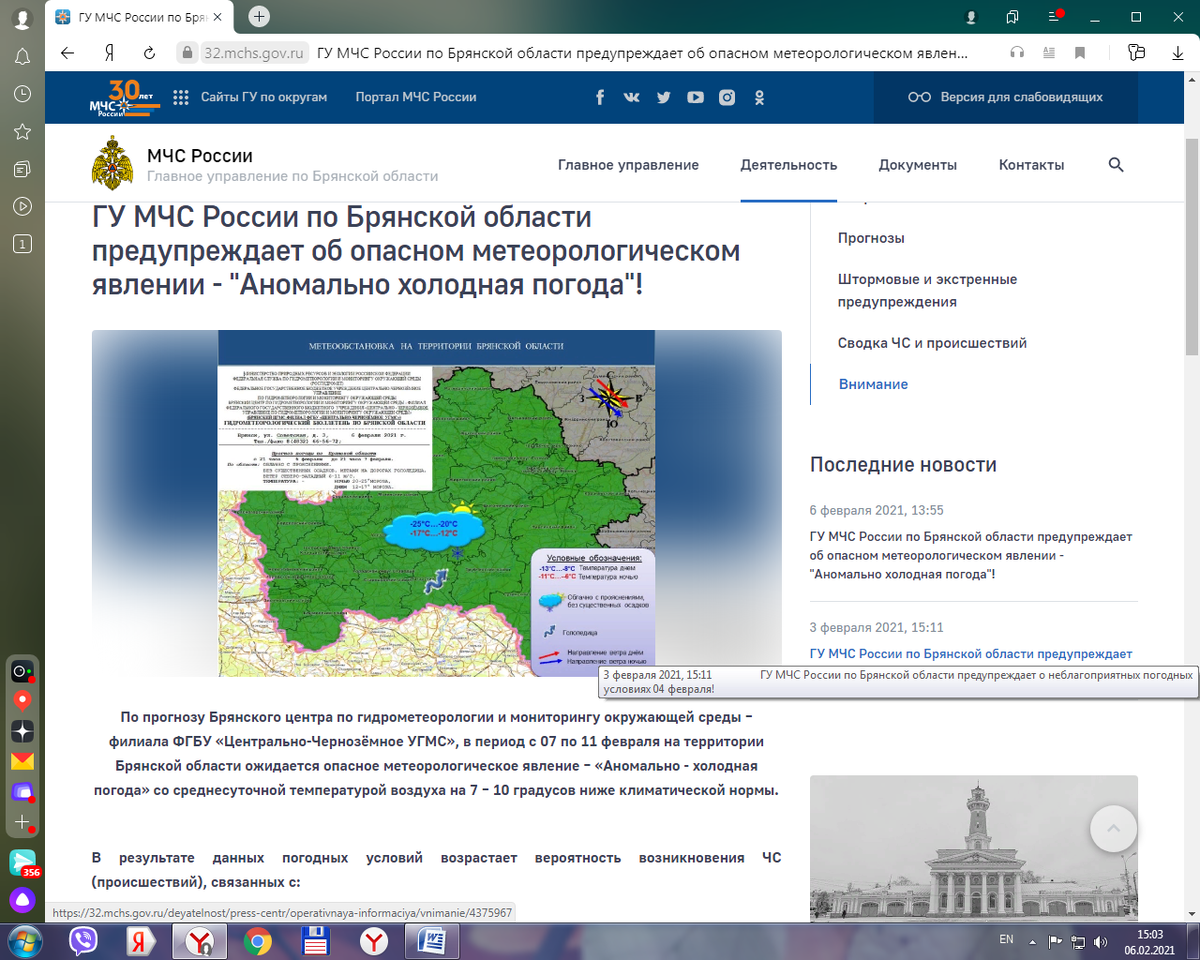
Task: Switch the EN input language indicator
Action: tap(1006, 940)
